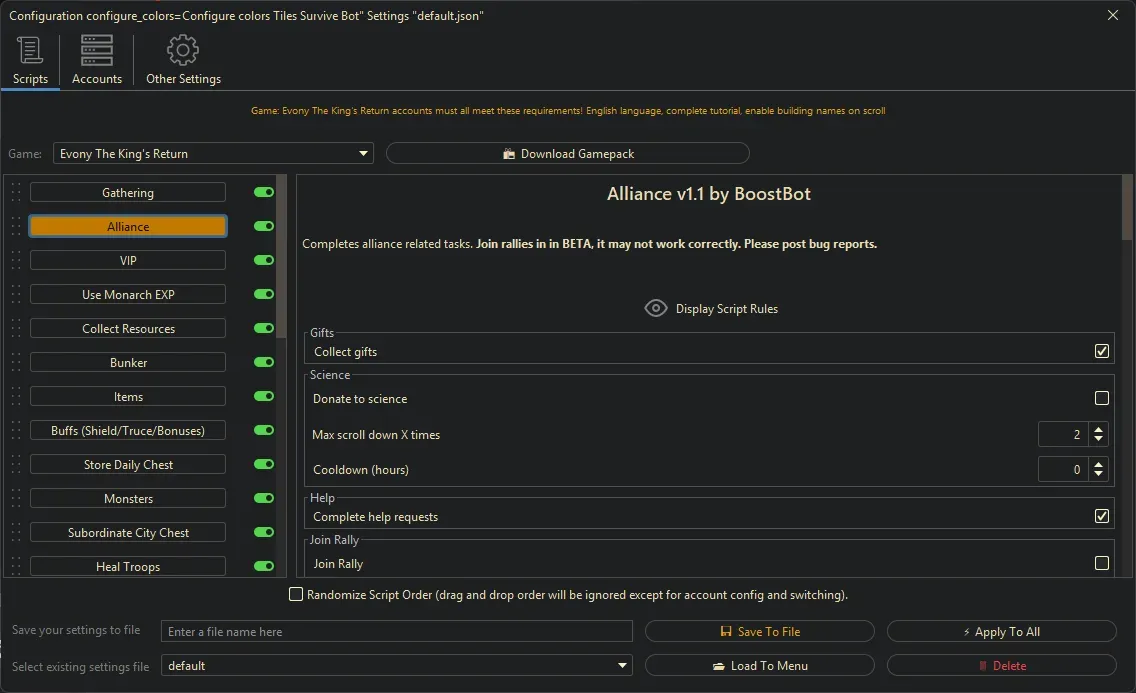The image size is (1136, 693).
Task: Click the Scripts scroll icon
Action: (x=30, y=50)
